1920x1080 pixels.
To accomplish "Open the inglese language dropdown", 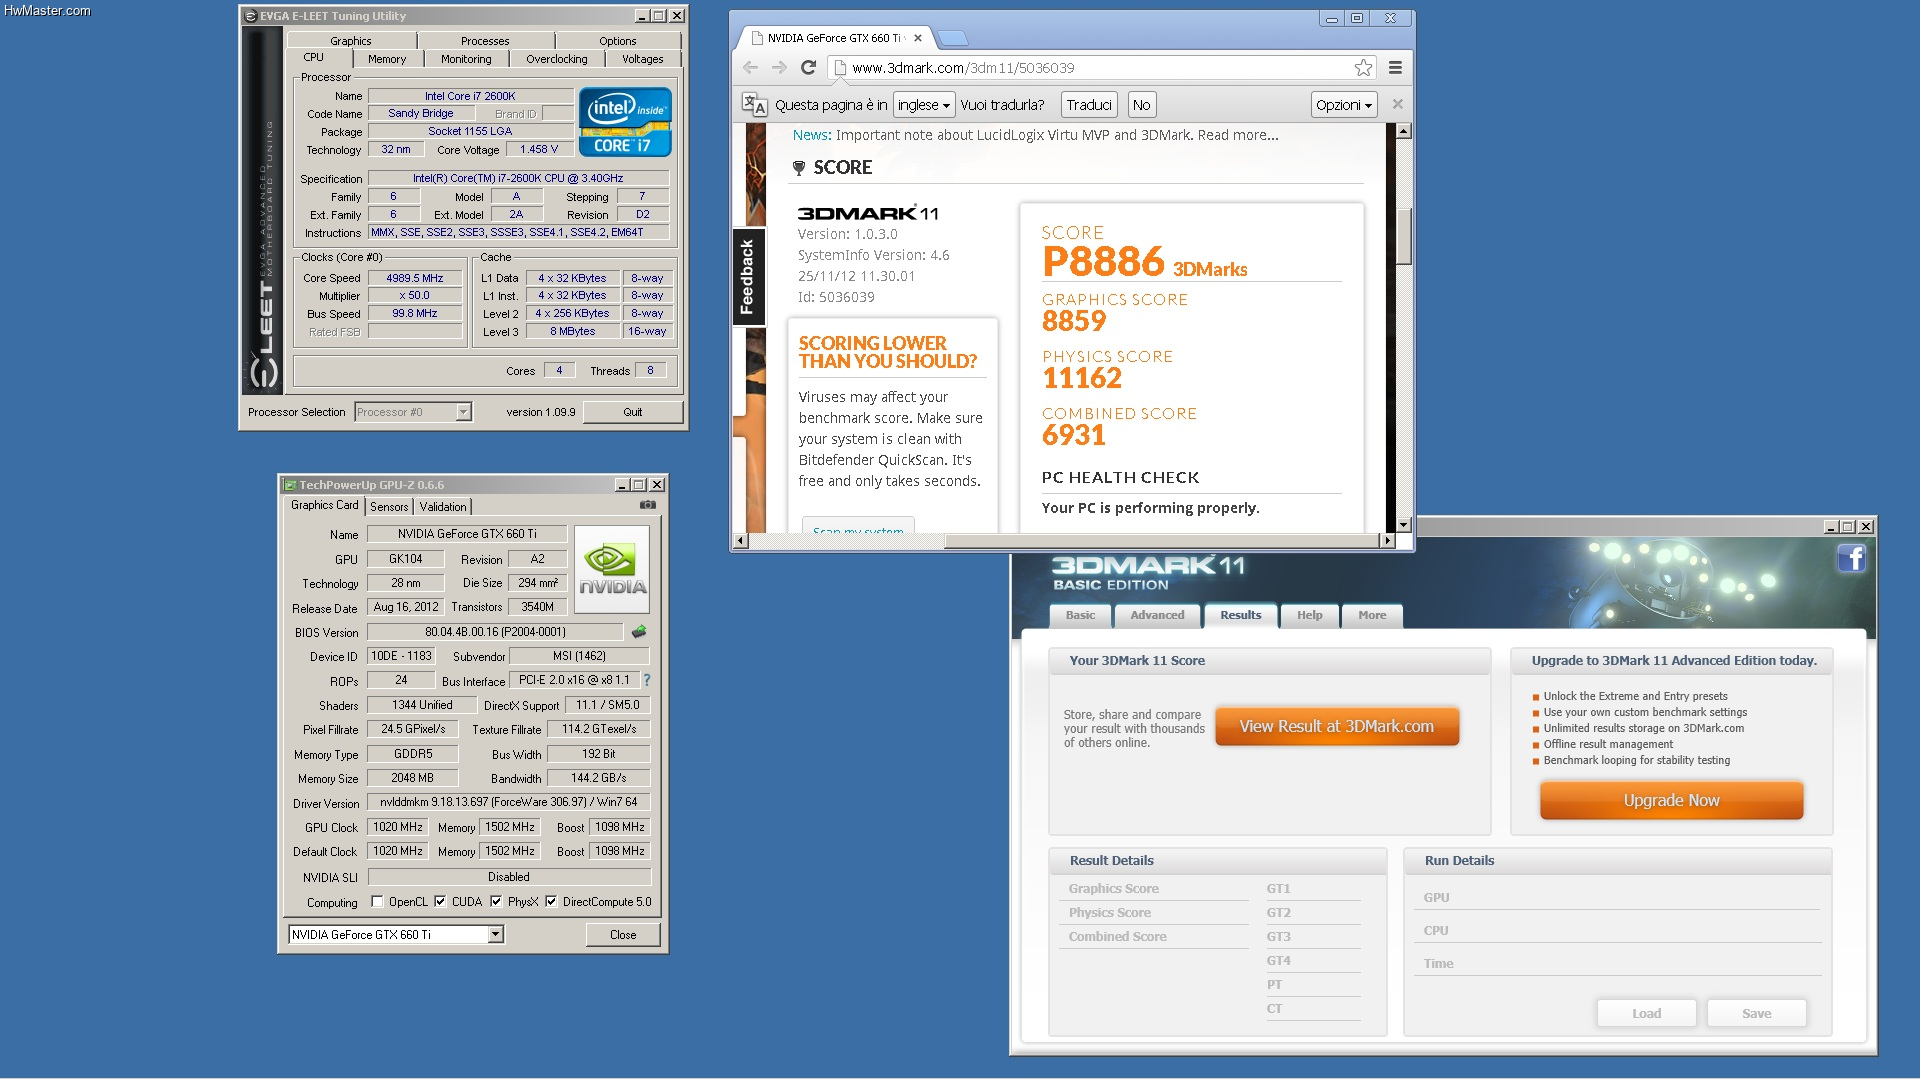I will coord(924,105).
